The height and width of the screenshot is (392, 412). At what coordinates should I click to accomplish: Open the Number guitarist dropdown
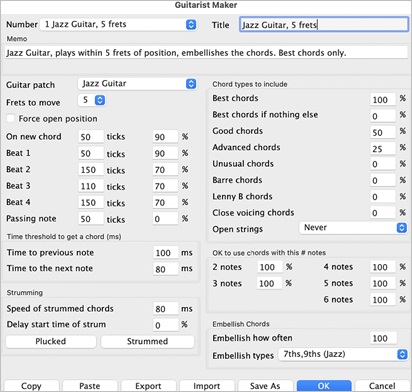118,24
